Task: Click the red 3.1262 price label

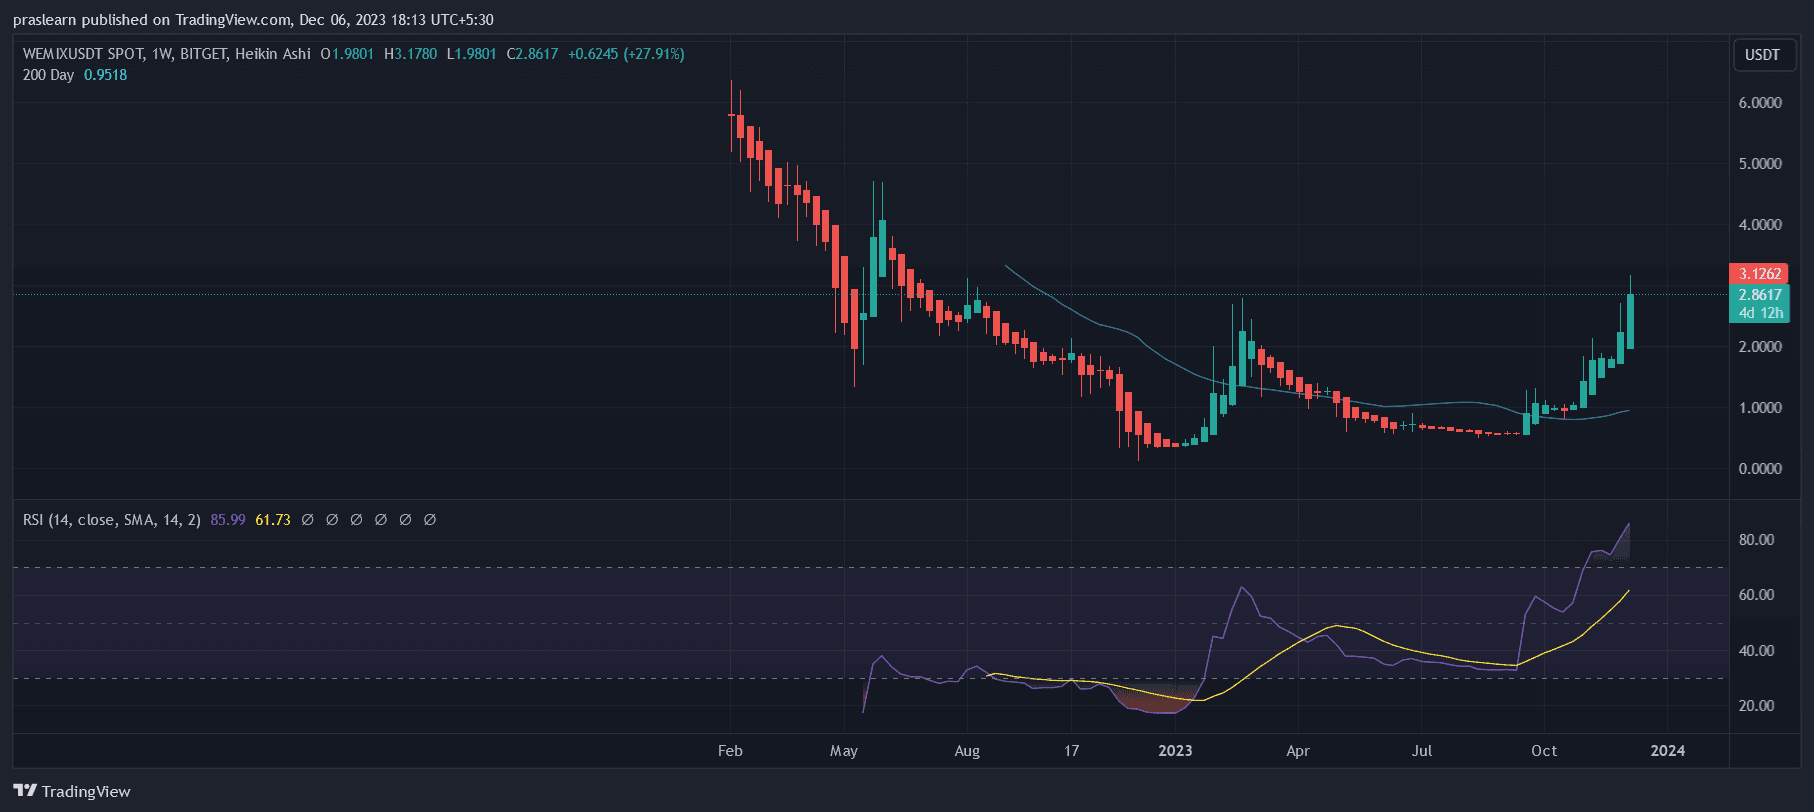Action: click(1759, 274)
